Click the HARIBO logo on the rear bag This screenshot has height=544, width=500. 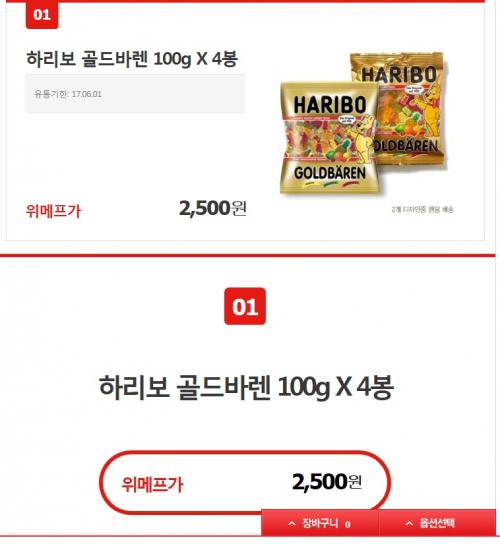[398, 74]
